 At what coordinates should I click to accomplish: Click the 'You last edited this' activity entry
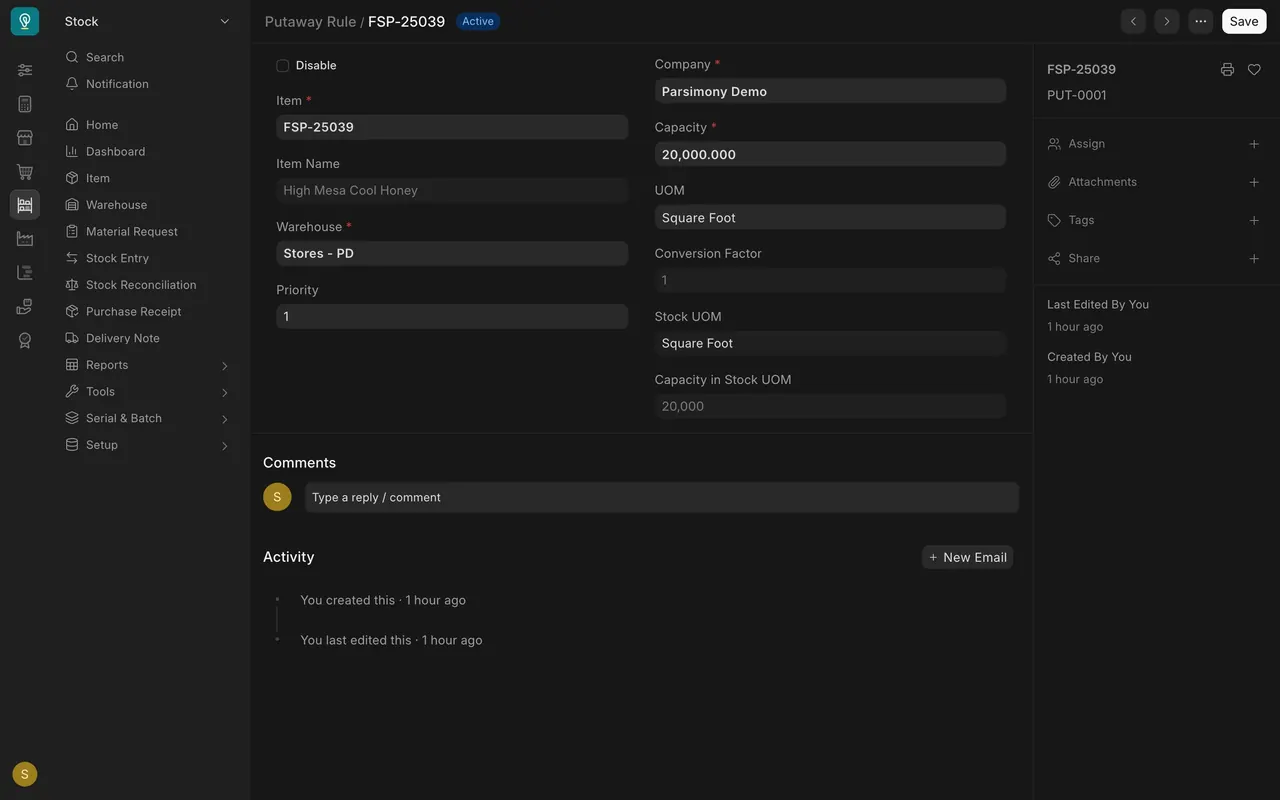tap(391, 640)
